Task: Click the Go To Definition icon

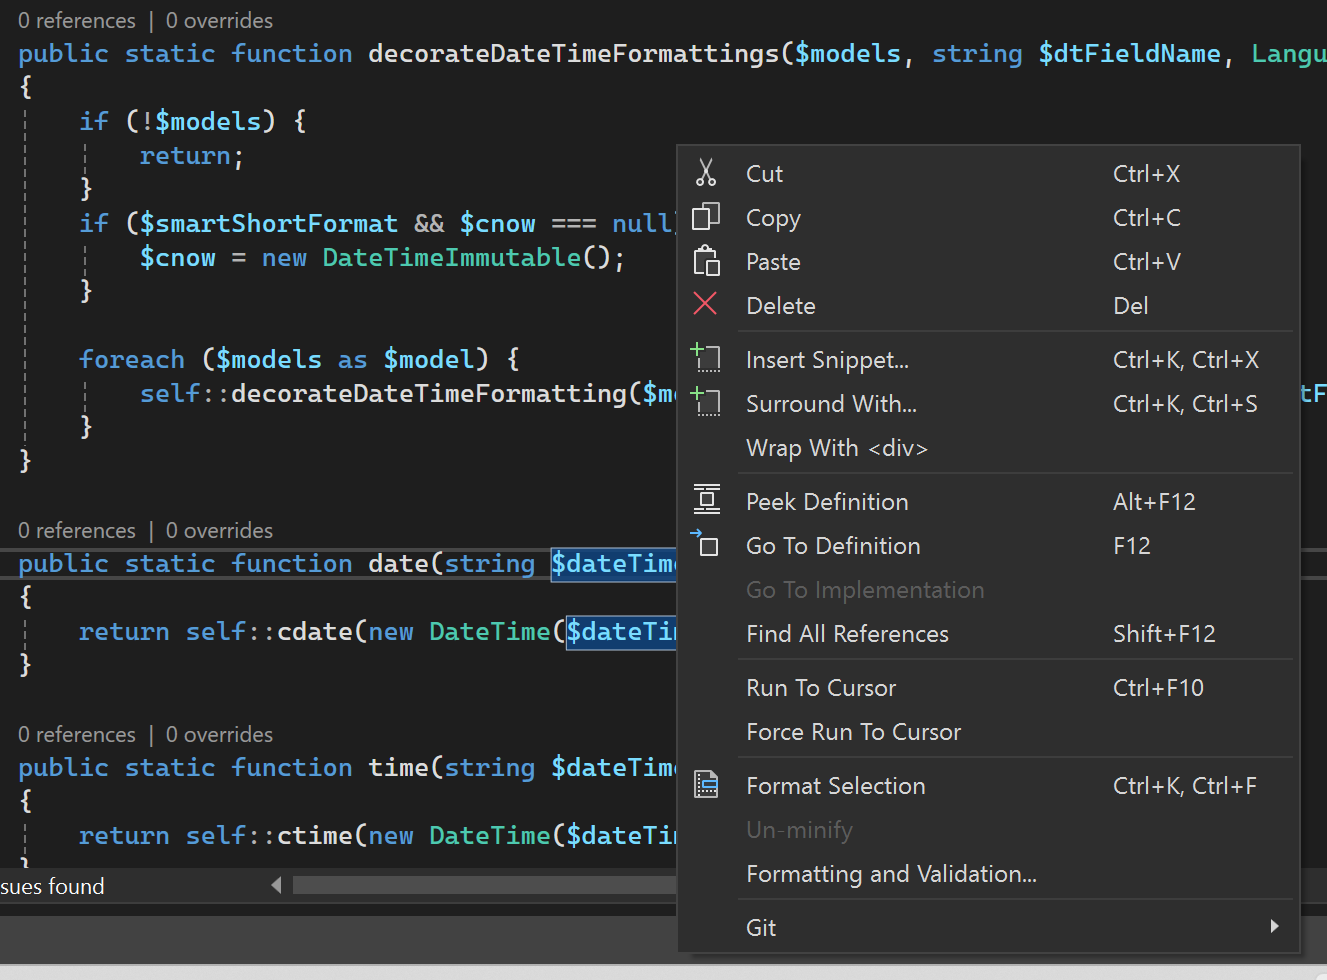Action: (706, 544)
